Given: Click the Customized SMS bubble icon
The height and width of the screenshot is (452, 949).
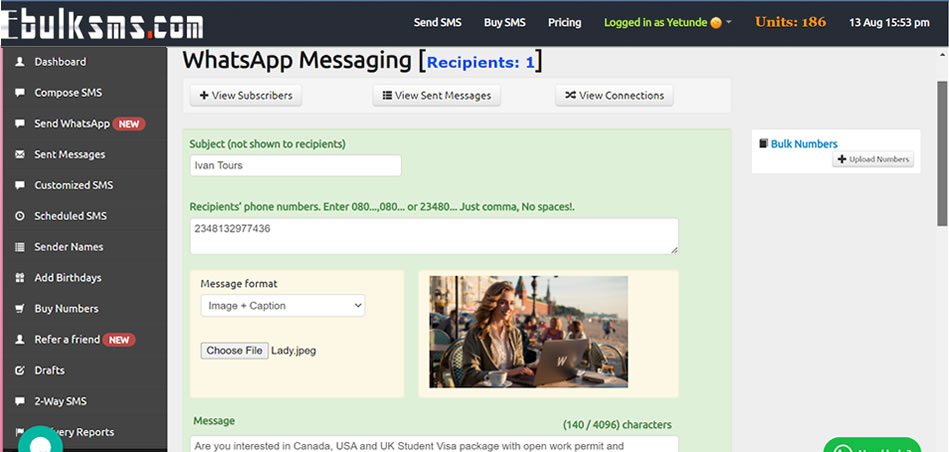Looking at the screenshot, I should coord(20,185).
